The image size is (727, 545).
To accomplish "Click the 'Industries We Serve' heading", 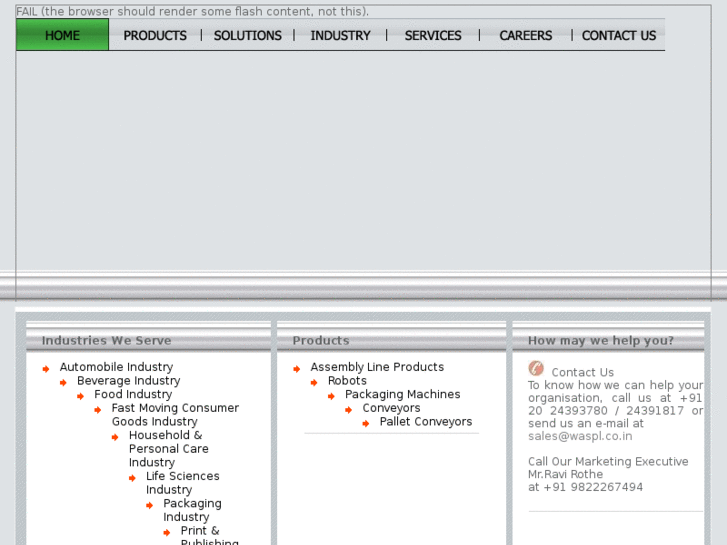I will (x=106, y=340).
